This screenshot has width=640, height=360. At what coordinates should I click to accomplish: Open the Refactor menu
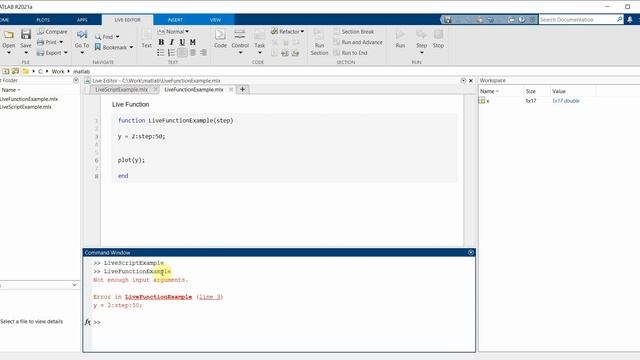288,31
